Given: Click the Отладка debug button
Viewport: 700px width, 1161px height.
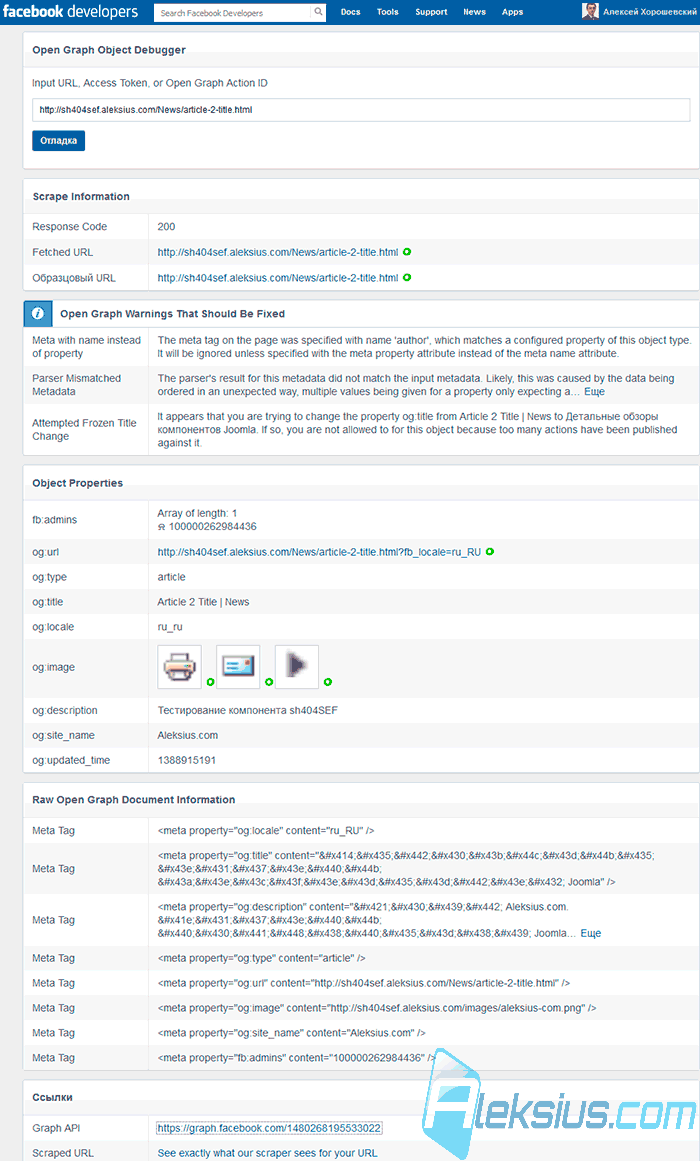Looking at the screenshot, I should (x=59, y=141).
